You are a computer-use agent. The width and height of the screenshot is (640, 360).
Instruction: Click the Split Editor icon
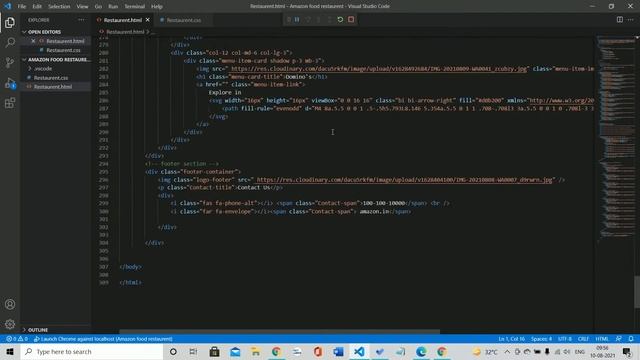point(620,20)
